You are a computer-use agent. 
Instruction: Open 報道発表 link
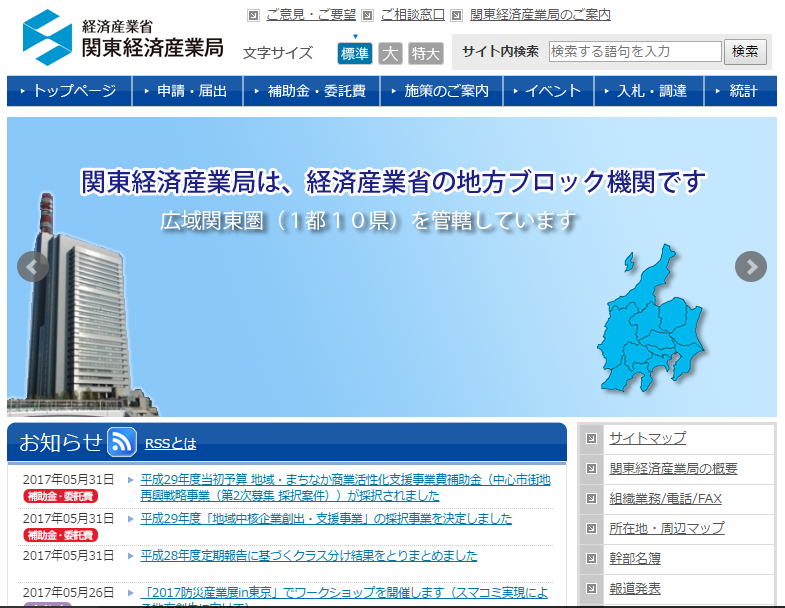[634, 588]
